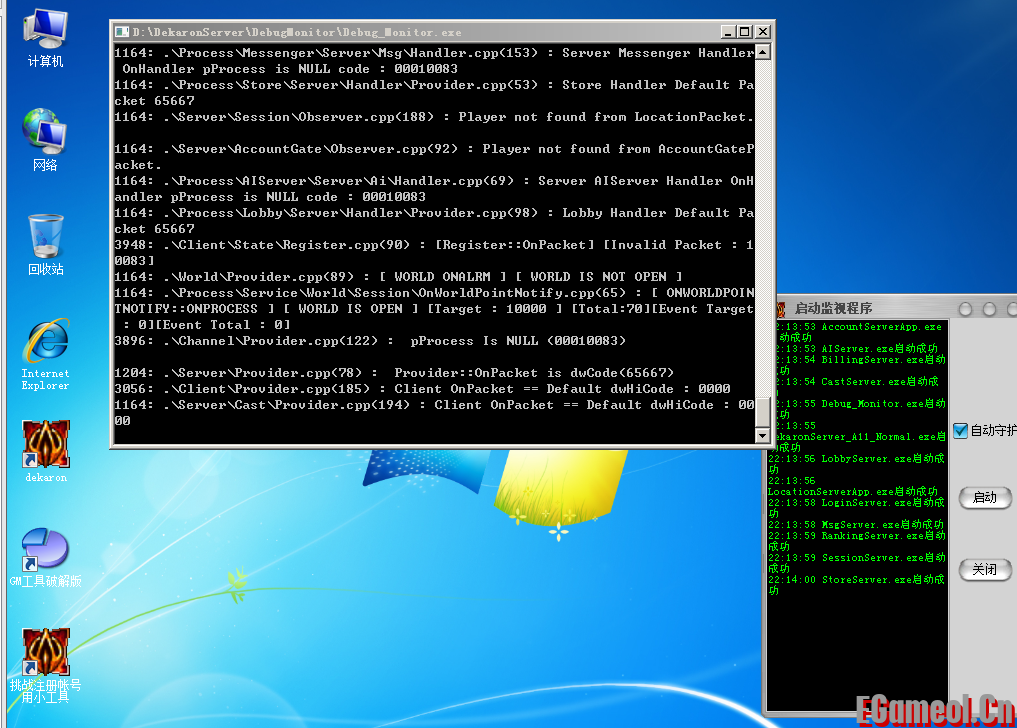The width and height of the screenshot is (1017, 728).
Task: Close the Debug_Monitor console window
Action: (763, 32)
